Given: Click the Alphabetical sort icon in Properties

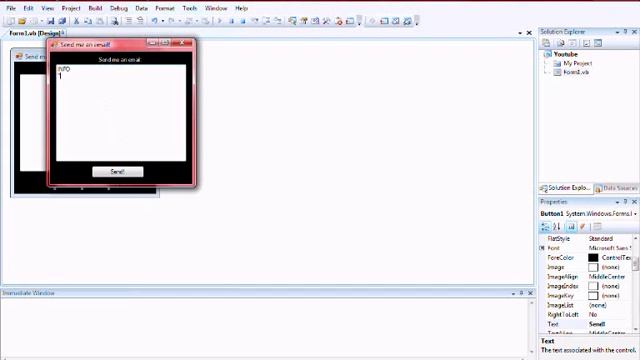Looking at the screenshot, I should coord(557,227).
